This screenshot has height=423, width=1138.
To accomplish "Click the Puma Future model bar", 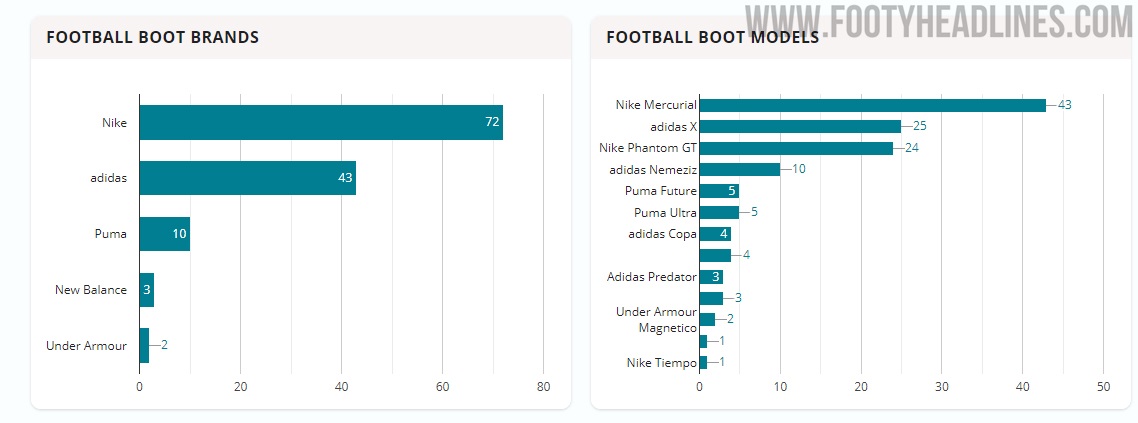I will (x=719, y=191).
